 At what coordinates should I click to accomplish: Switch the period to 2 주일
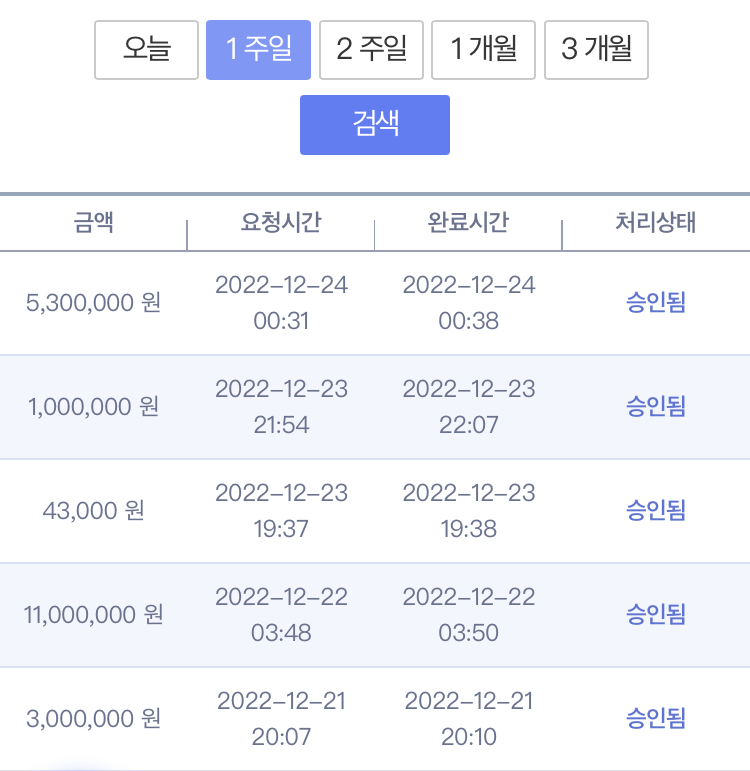[371, 50]
